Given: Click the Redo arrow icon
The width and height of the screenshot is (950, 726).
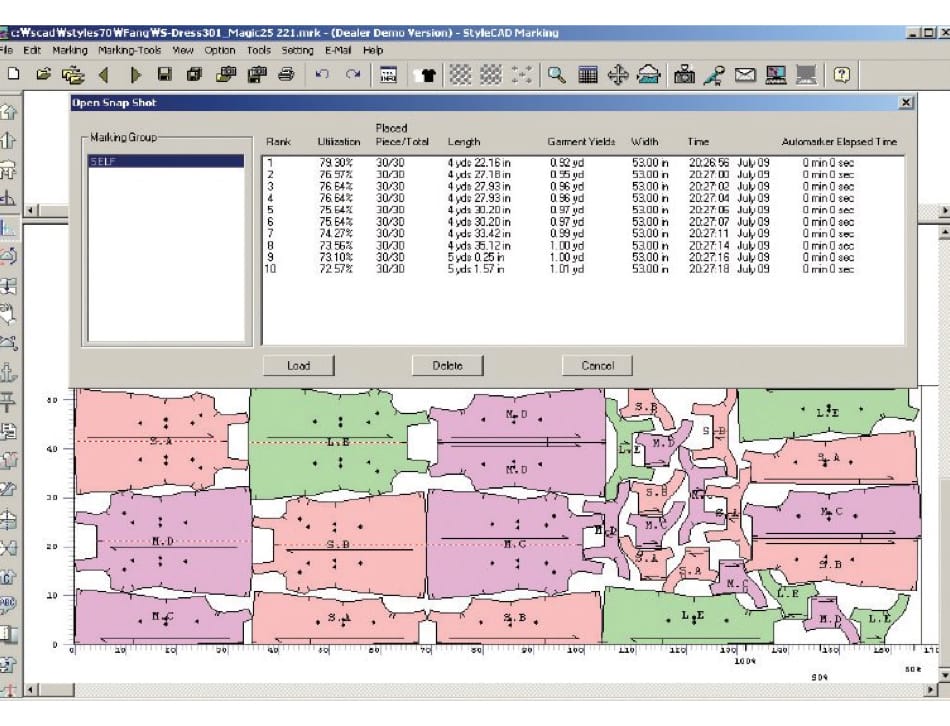Looking at the screenshot, I should click(x=353, y=74).
